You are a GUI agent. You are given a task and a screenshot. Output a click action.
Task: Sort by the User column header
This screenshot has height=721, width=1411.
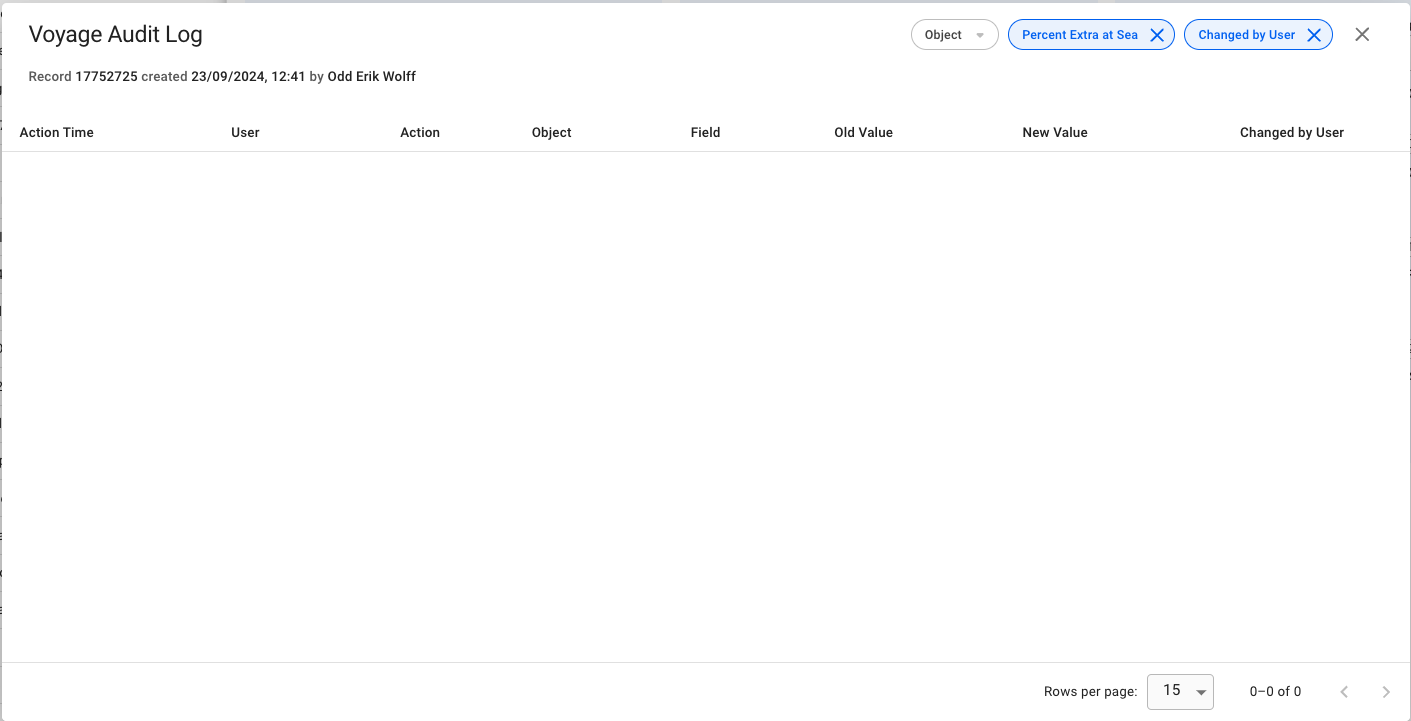point(245,133)
